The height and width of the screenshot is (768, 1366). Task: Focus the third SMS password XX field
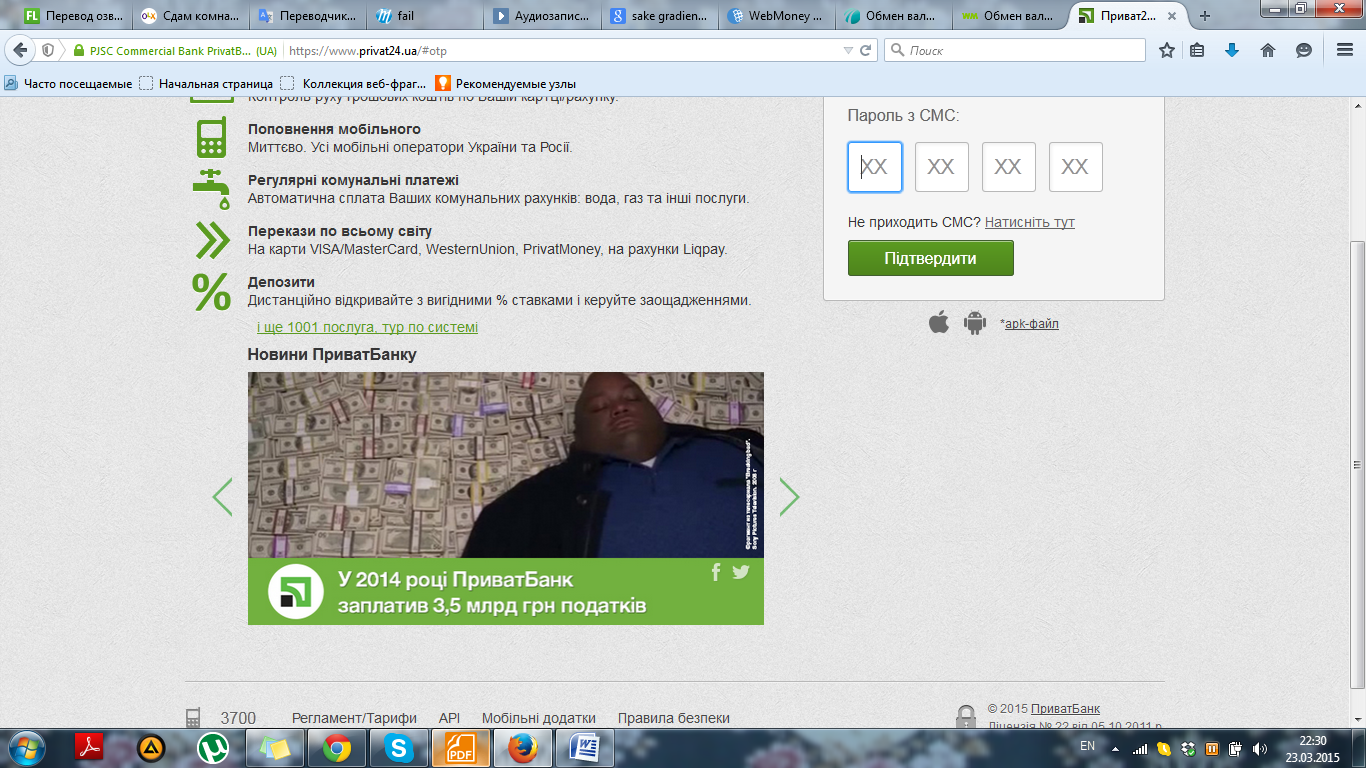coord(1008,167)
